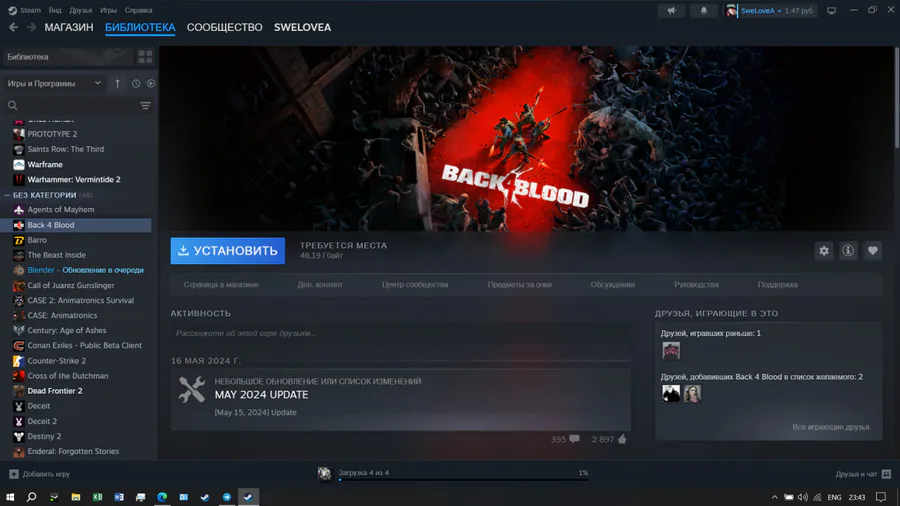The height and width of the screenshot is (506, 900).
Task: Click the main page vertical scrollbar
Action: click(x=897, y=98)
